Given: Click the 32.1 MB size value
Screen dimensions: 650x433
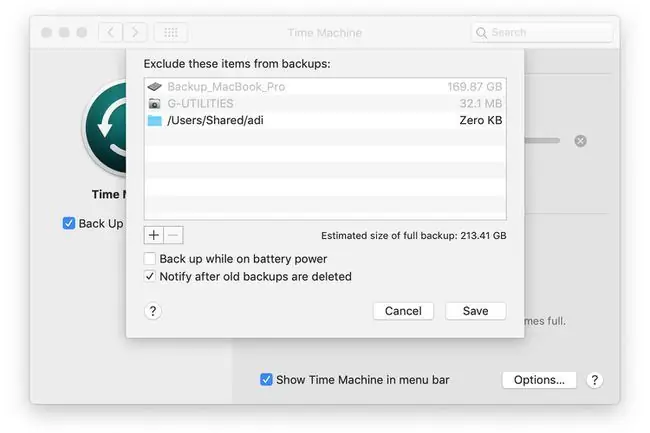Looking at the screenshot, I should pos(480,103).
